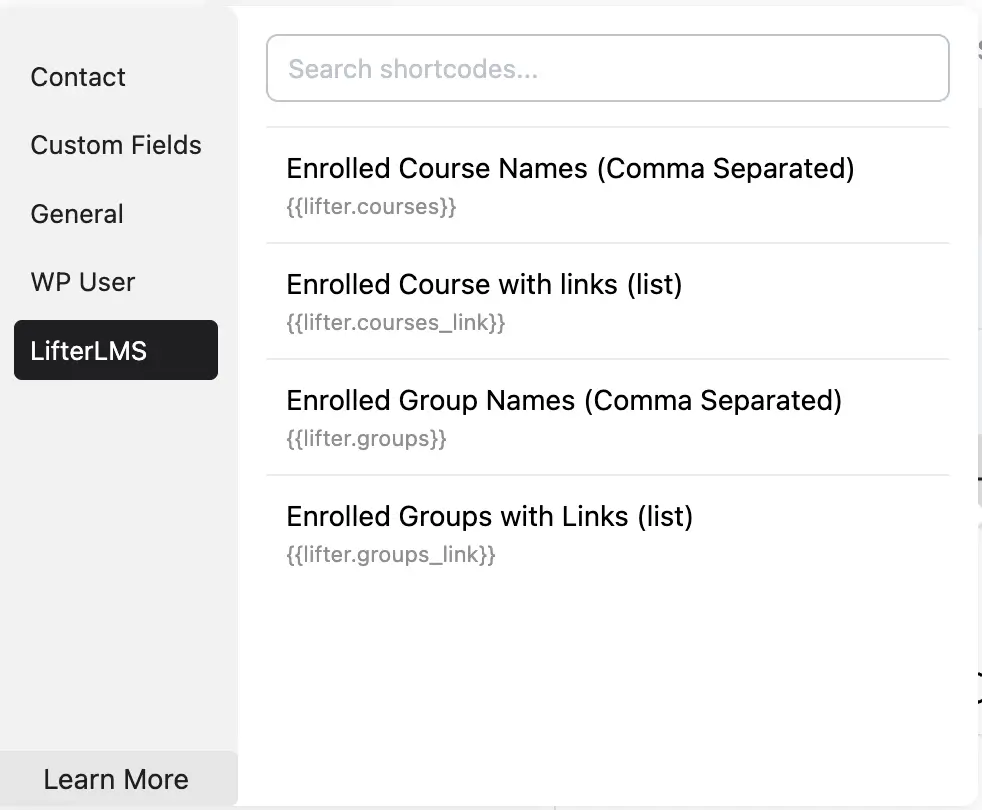The image size is (982, 810).
Task: Switch to Custom Fields category
Action: pos(116,145)
